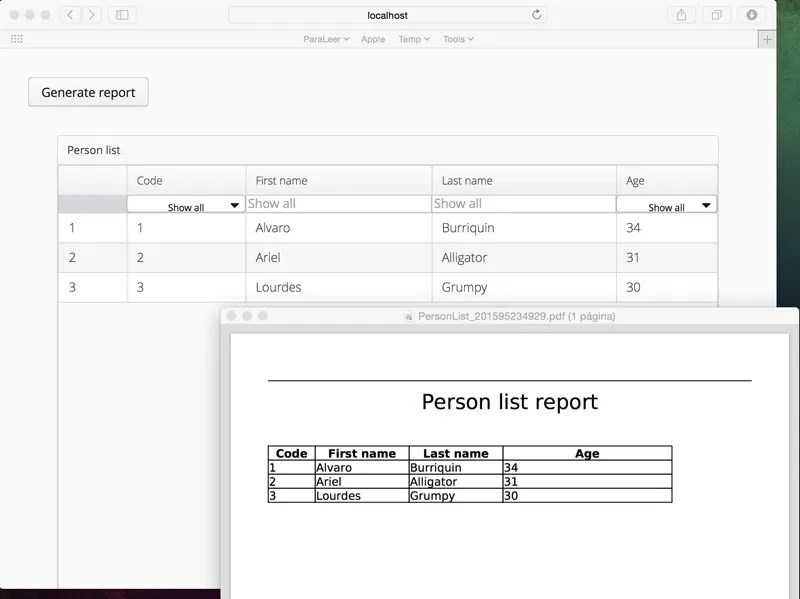This screenshot has width=800, height=599.
Task: Open the Share menu in the toolbar
Action: pyautogui.click(x=683, y=15)
